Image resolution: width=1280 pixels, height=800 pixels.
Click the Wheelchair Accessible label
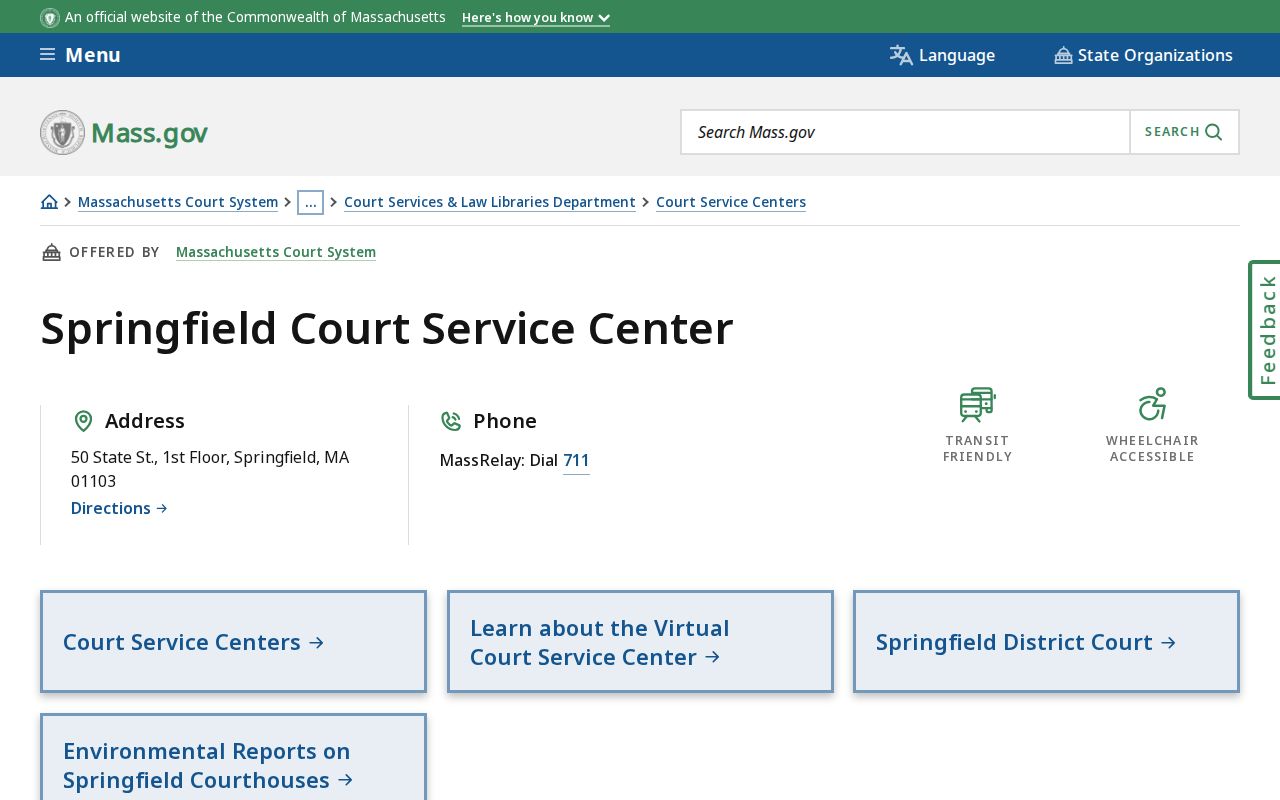pos(1152,449)
